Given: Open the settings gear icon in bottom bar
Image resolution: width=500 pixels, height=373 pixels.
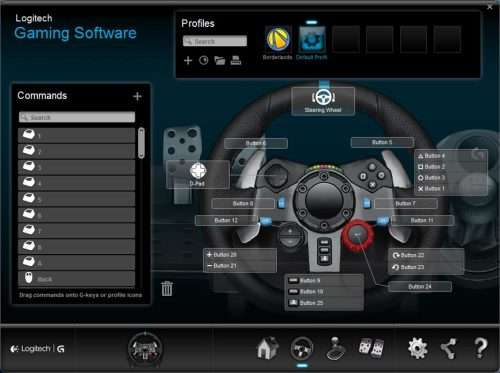Looking at the screenshot, I should pyautogui.click(x=418, y=348).
